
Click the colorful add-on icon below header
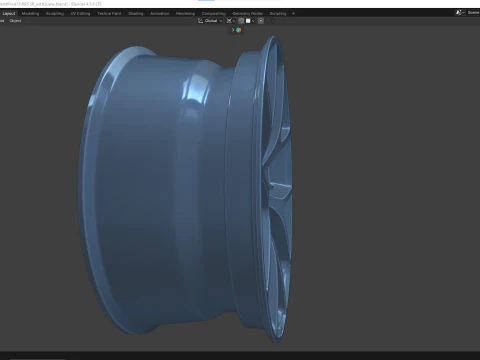click(x=239, y=30)
